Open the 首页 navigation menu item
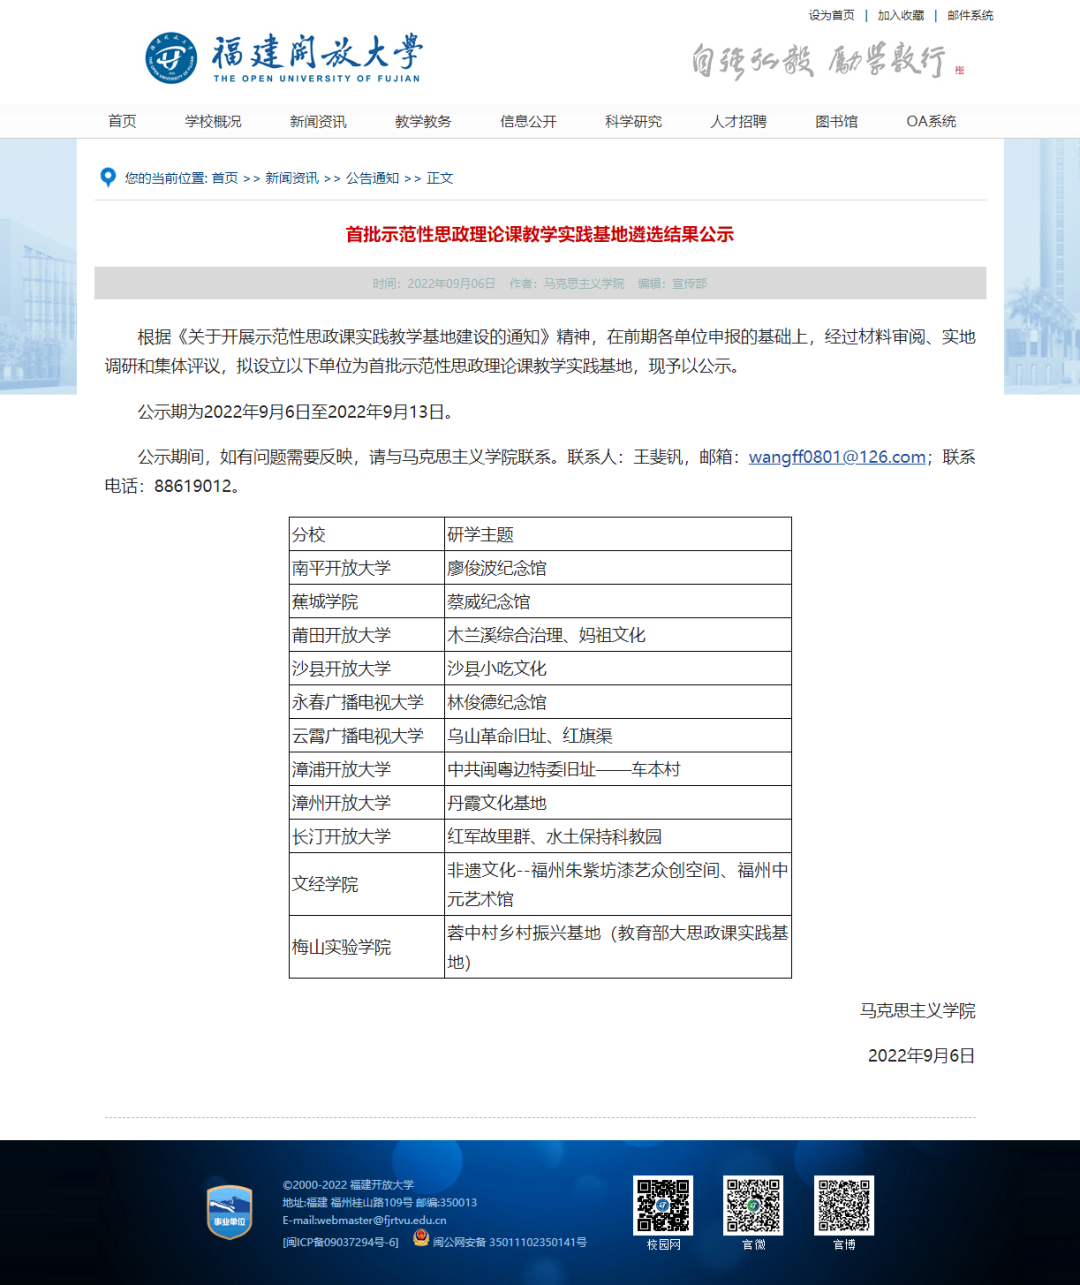This screenshot has height=1285, width=1080. pyautogui.click(x=122, y=121)
